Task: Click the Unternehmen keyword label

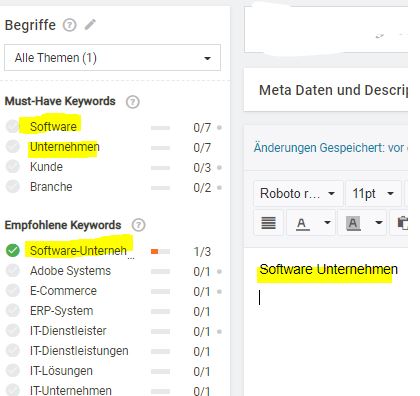Action: click(65, 147)
